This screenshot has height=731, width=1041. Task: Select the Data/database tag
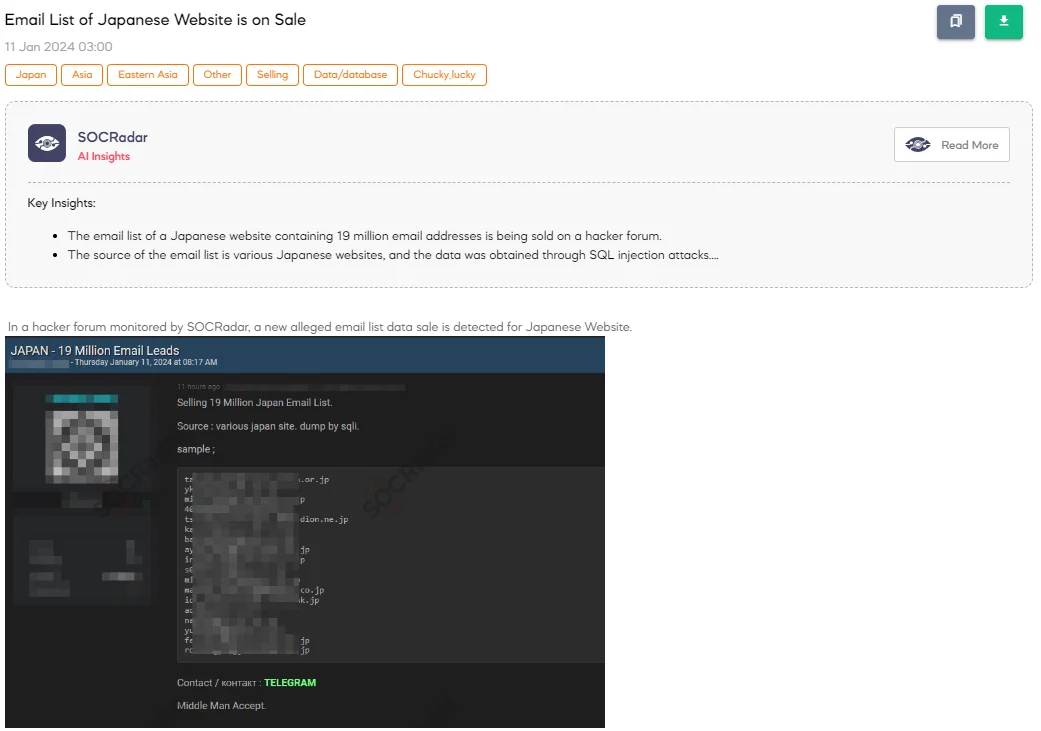click(x=351, y=75)
